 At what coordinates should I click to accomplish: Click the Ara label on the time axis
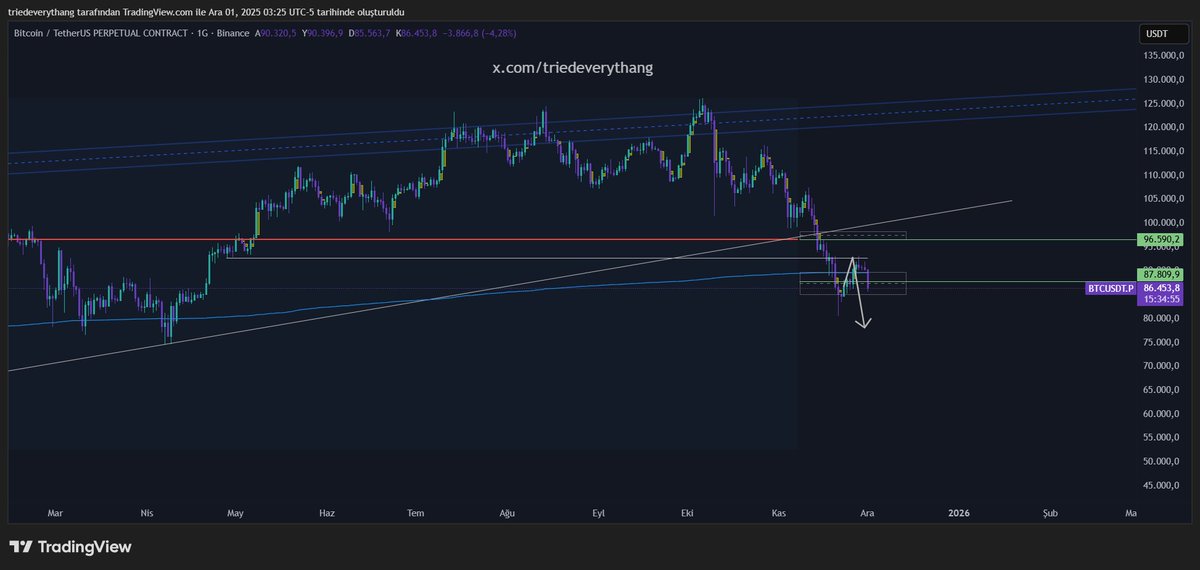tap(868, 513)
